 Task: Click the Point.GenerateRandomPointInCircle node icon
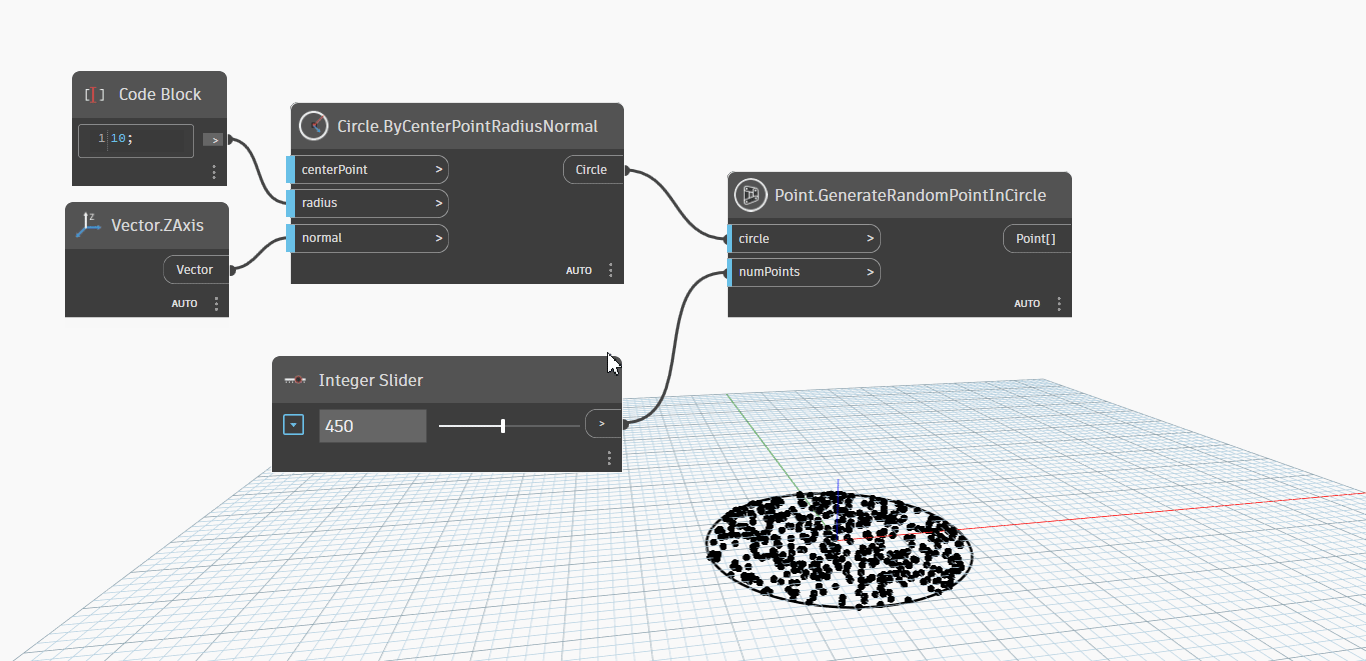[x=750, y=195]
